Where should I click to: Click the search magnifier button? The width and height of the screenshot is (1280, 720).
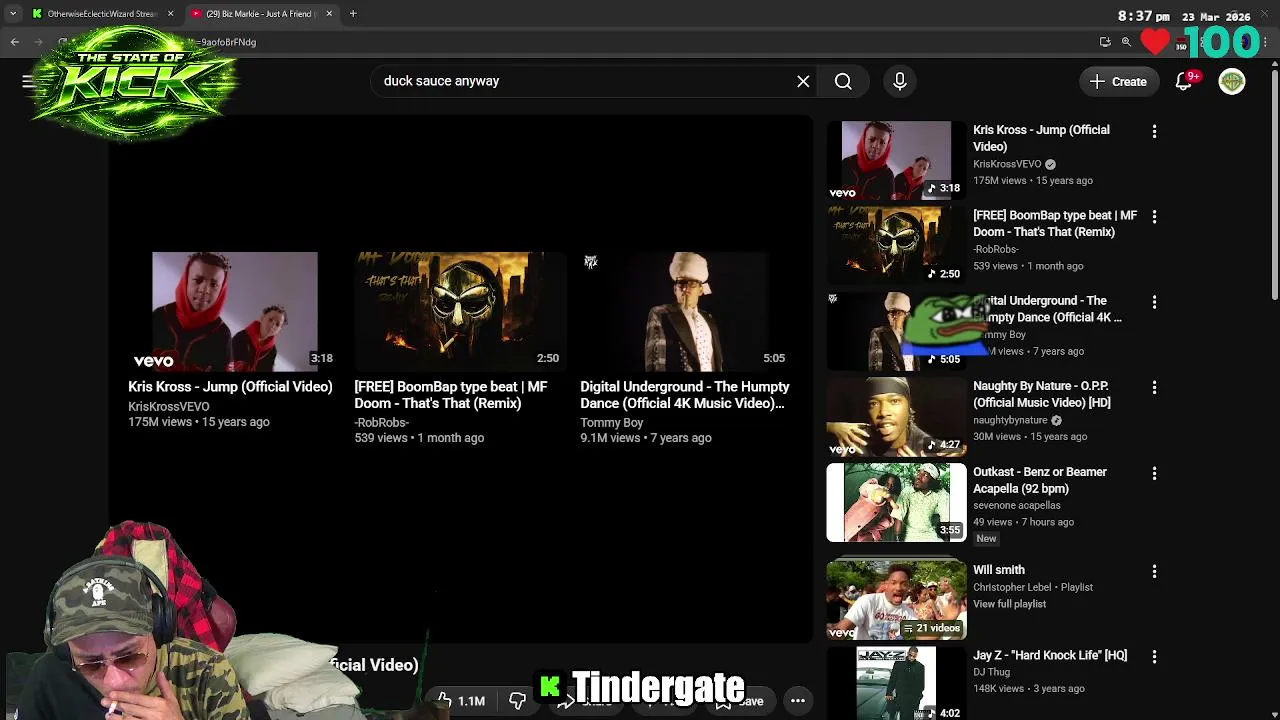point(843,81)
